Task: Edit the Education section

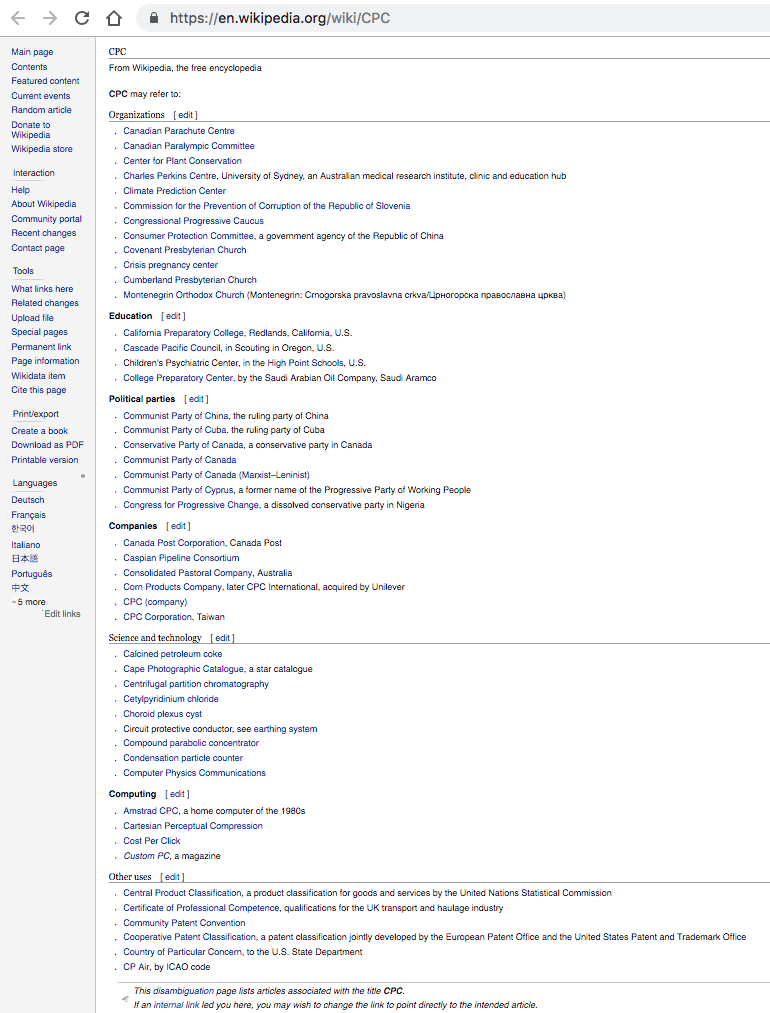Action: pos(173,316)
